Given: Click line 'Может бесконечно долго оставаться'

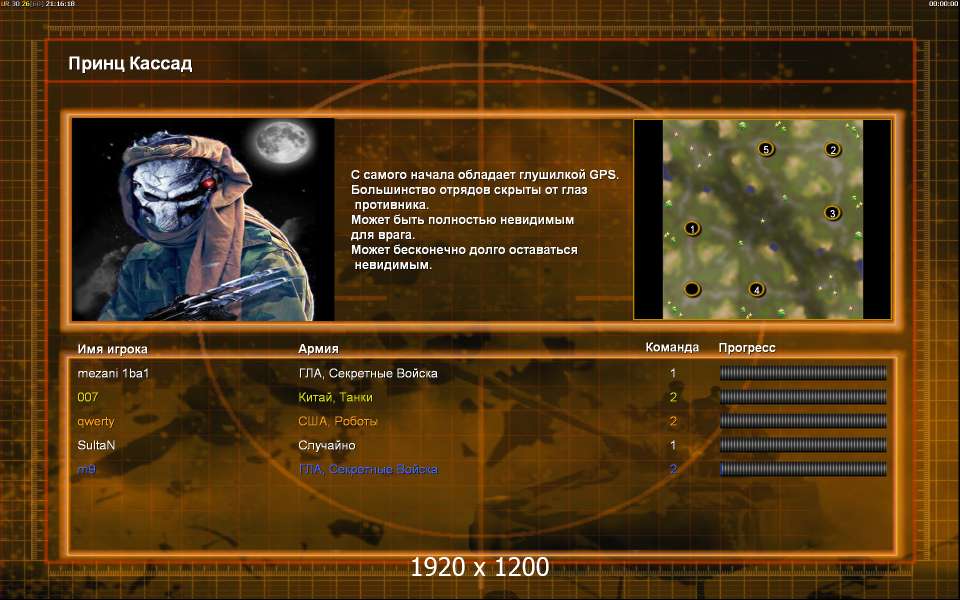Looking at the screenshot, I should (464, 250).
